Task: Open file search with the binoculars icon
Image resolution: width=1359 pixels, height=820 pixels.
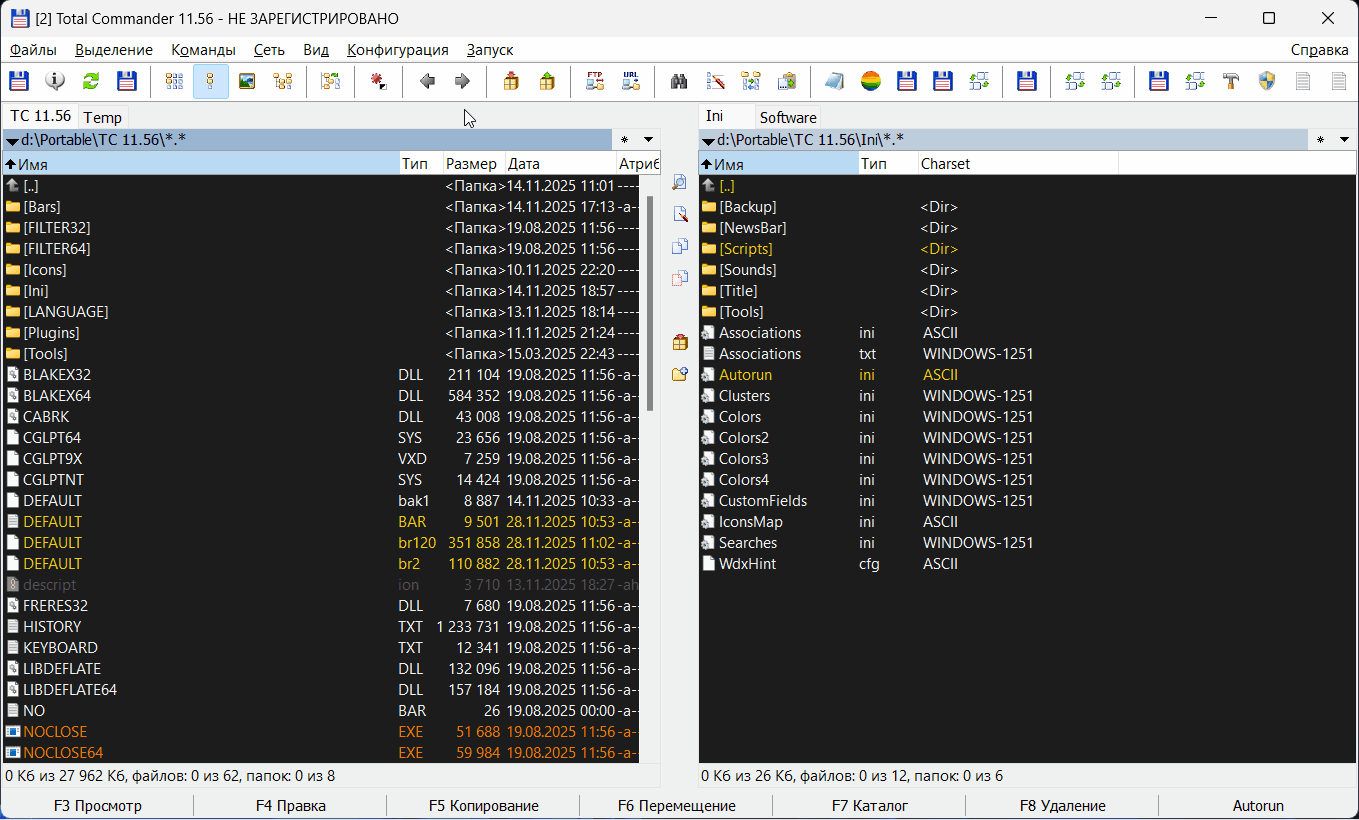Action: (x=679, y=82)
